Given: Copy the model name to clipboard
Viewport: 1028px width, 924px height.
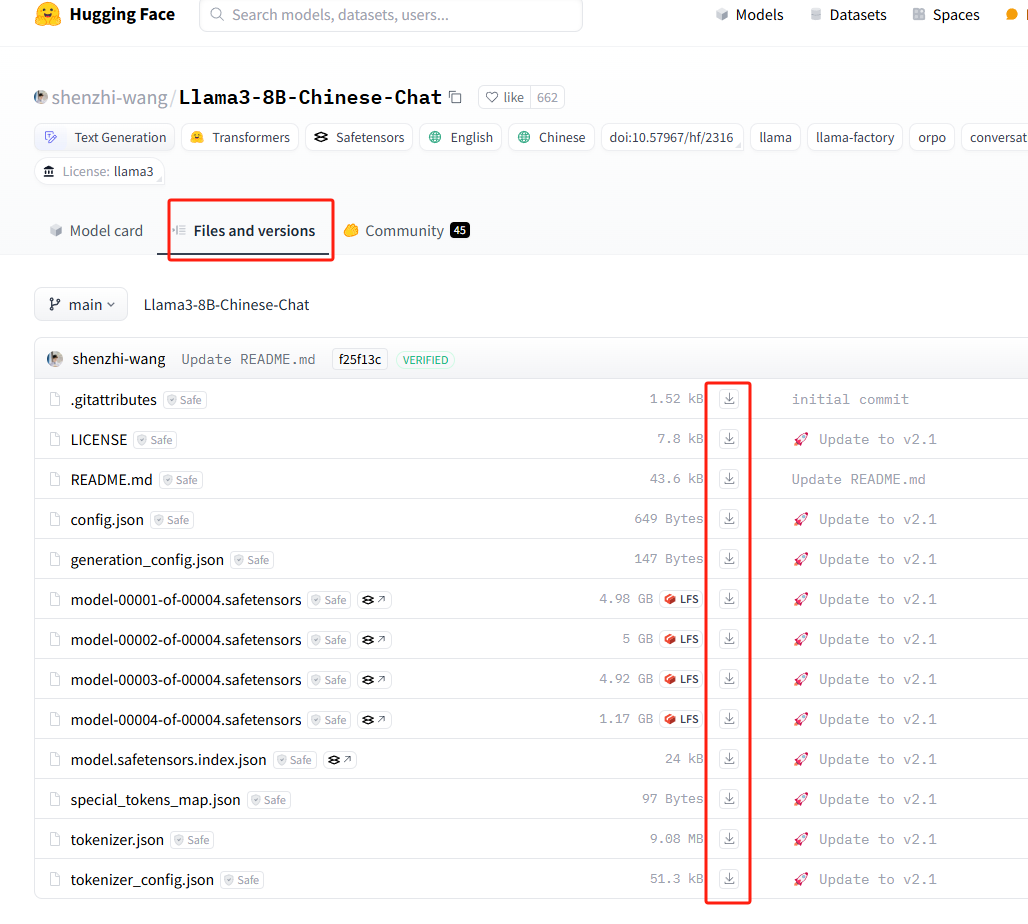Looking at the screenshot, I should pos(456,97).
